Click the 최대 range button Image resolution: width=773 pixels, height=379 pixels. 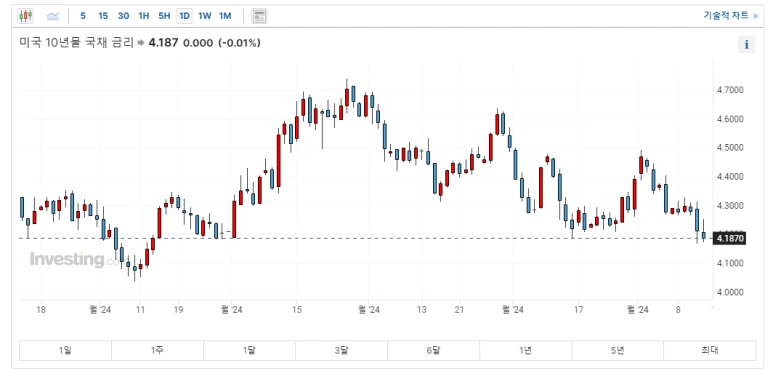(x=709, y=350)
